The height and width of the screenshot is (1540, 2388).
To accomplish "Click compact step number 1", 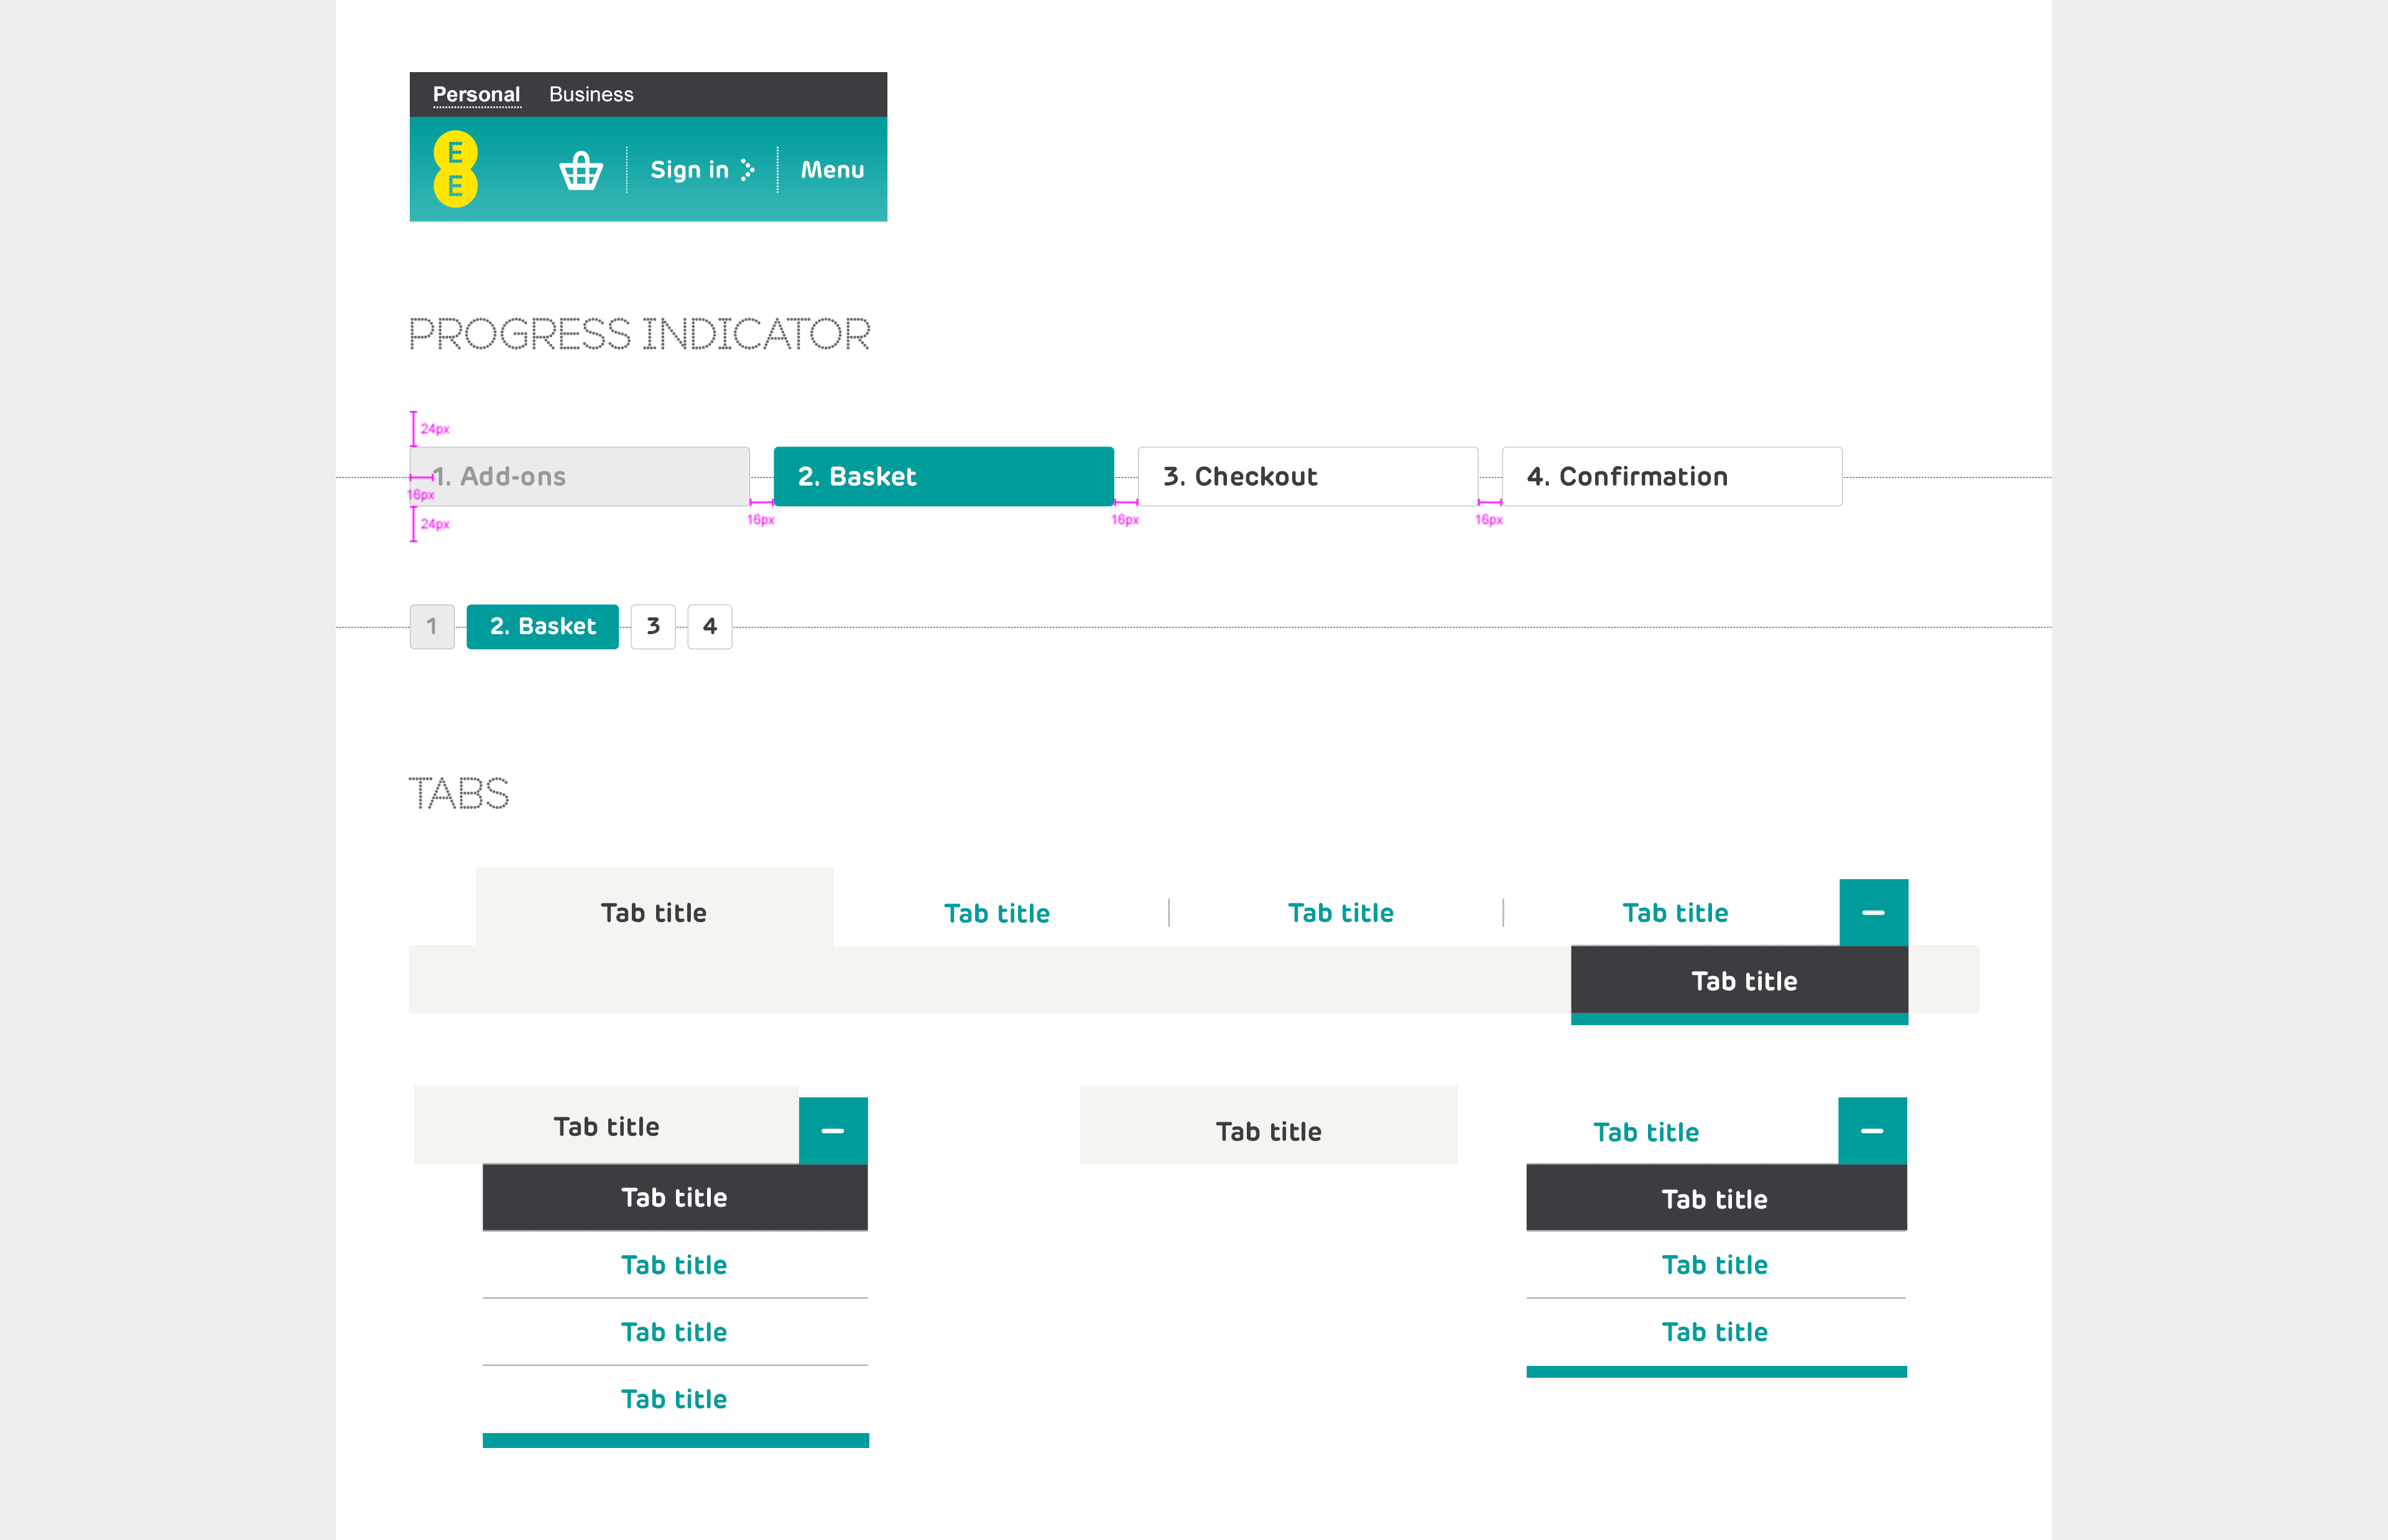I will coord(432,626).
